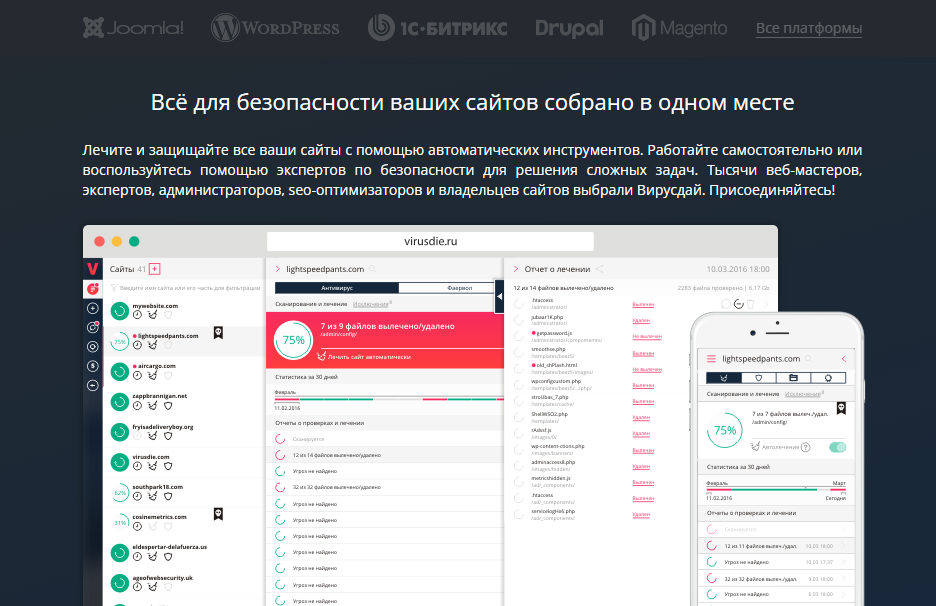Select the folder tab in the phone app

coord(793,378)
